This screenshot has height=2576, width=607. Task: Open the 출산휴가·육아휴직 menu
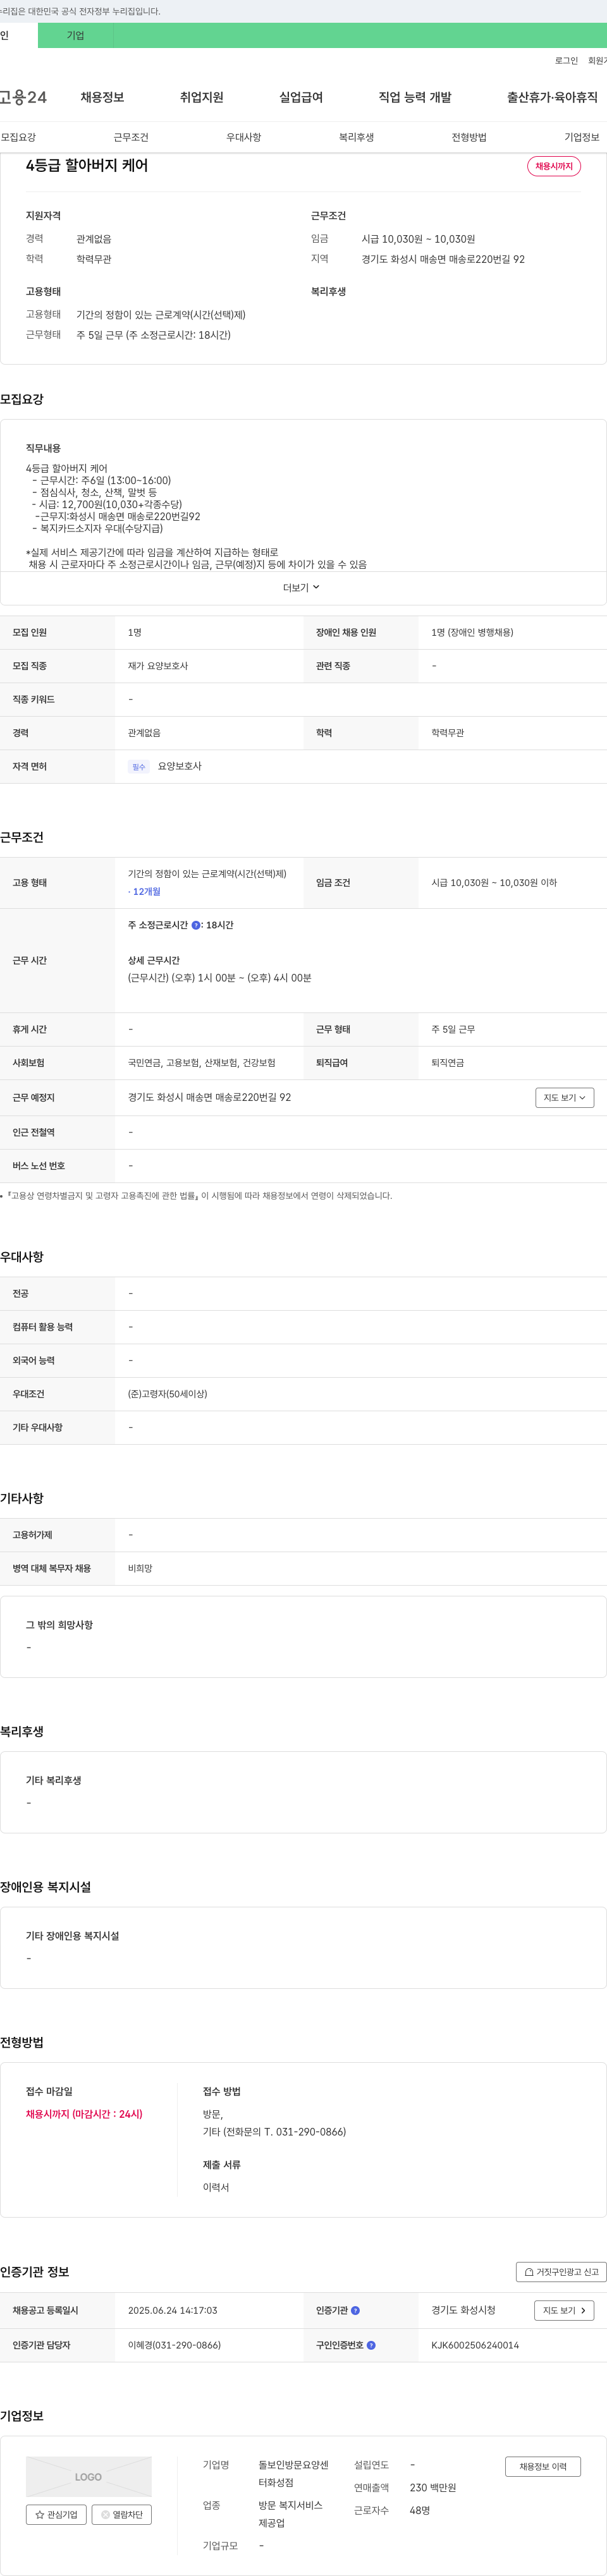point(552,97)
